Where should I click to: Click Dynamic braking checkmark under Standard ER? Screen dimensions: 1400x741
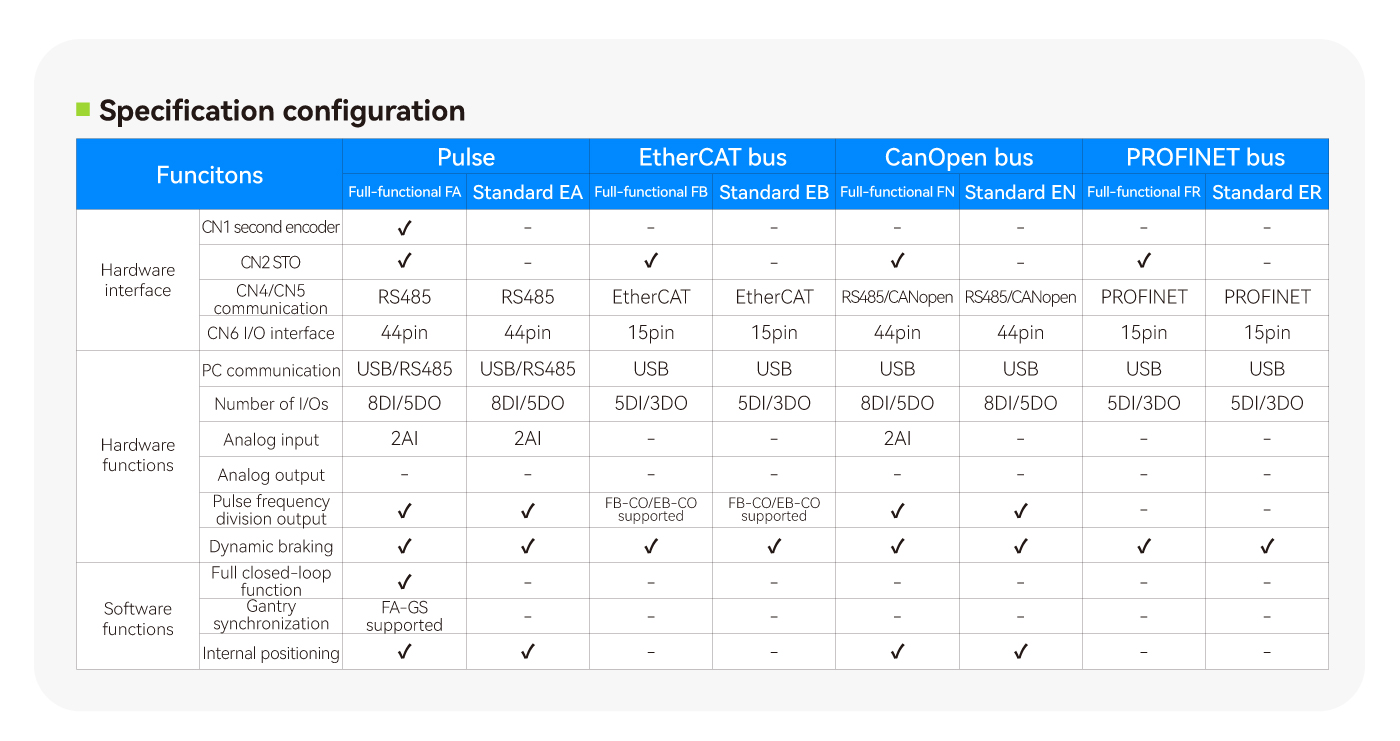tap(1267, 546)
